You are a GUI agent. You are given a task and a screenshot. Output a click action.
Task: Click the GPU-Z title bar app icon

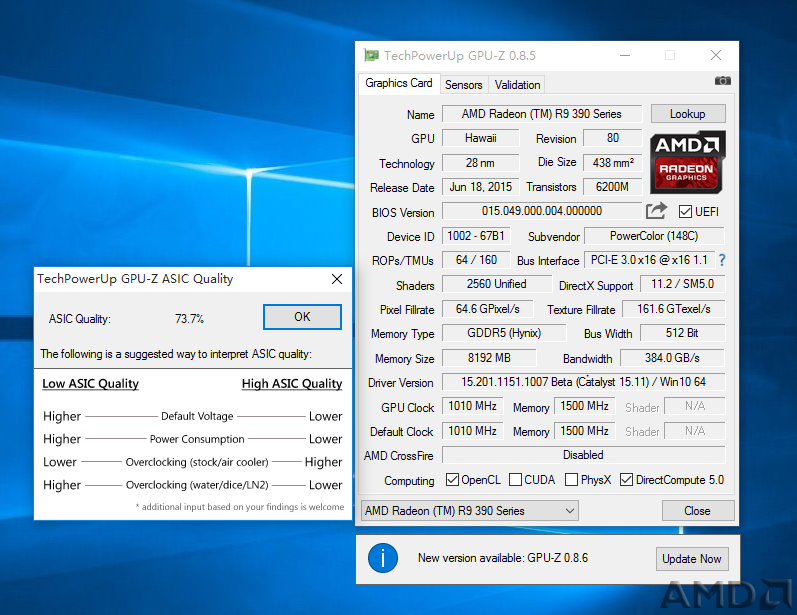(372, 55)
